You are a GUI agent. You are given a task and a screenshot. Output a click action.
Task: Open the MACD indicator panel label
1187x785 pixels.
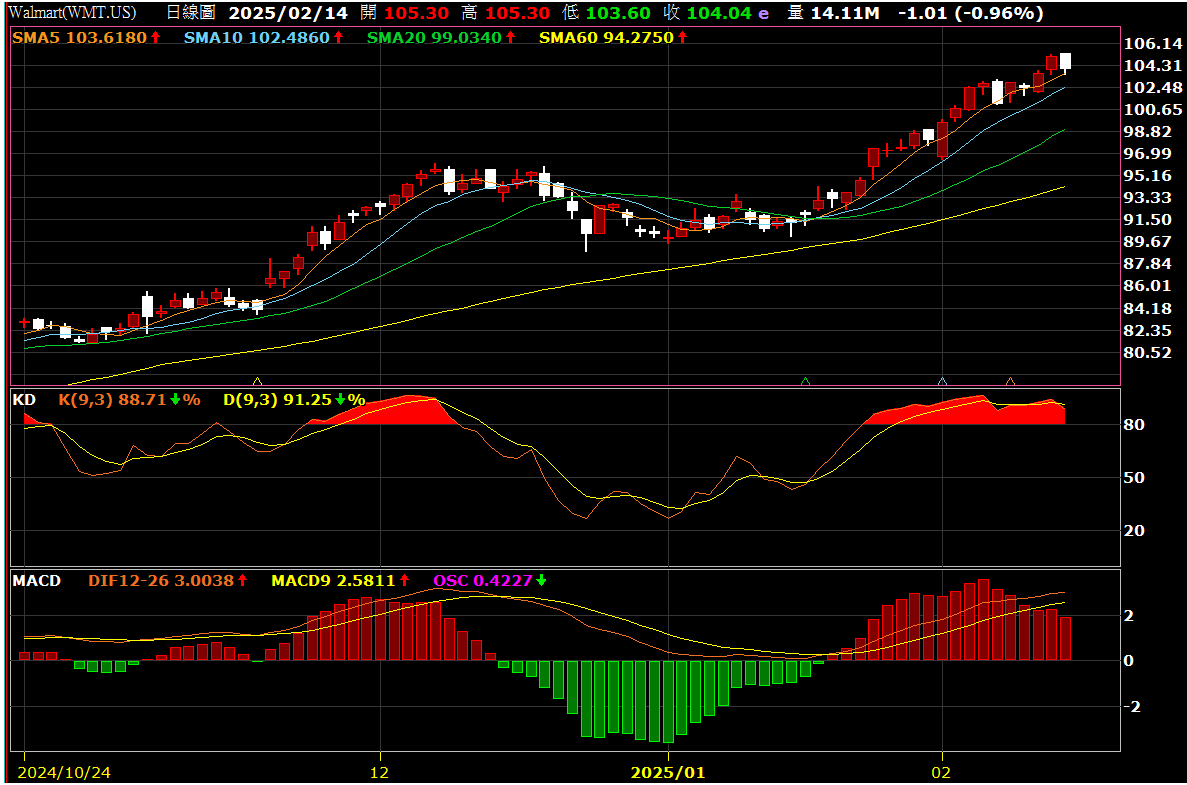36,580
